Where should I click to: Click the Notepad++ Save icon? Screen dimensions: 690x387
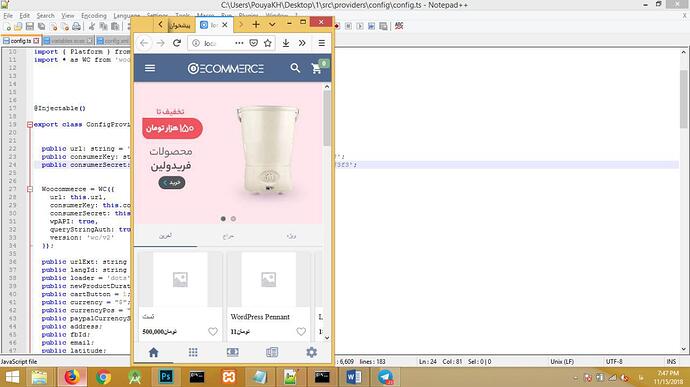click(29, 26)
